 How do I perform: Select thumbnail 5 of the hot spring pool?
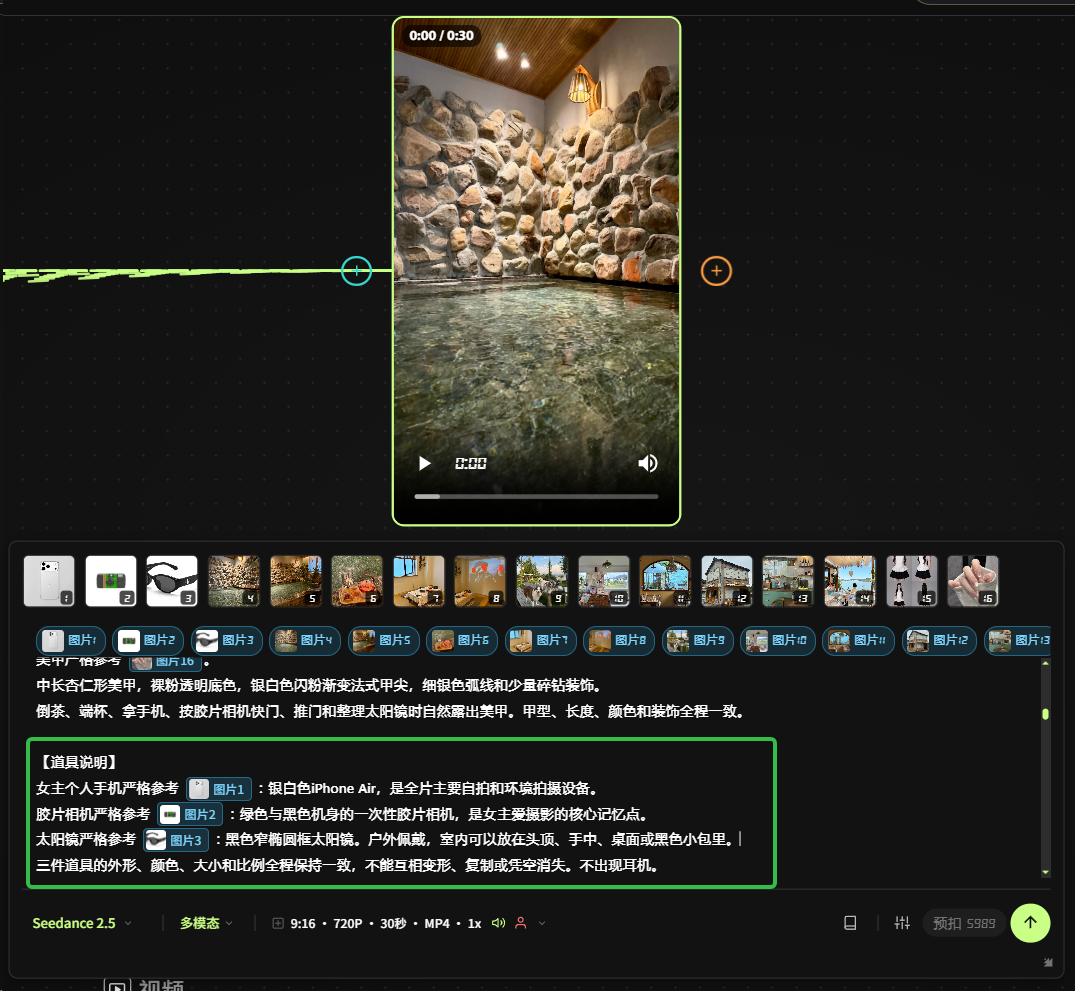pos(295,581)
